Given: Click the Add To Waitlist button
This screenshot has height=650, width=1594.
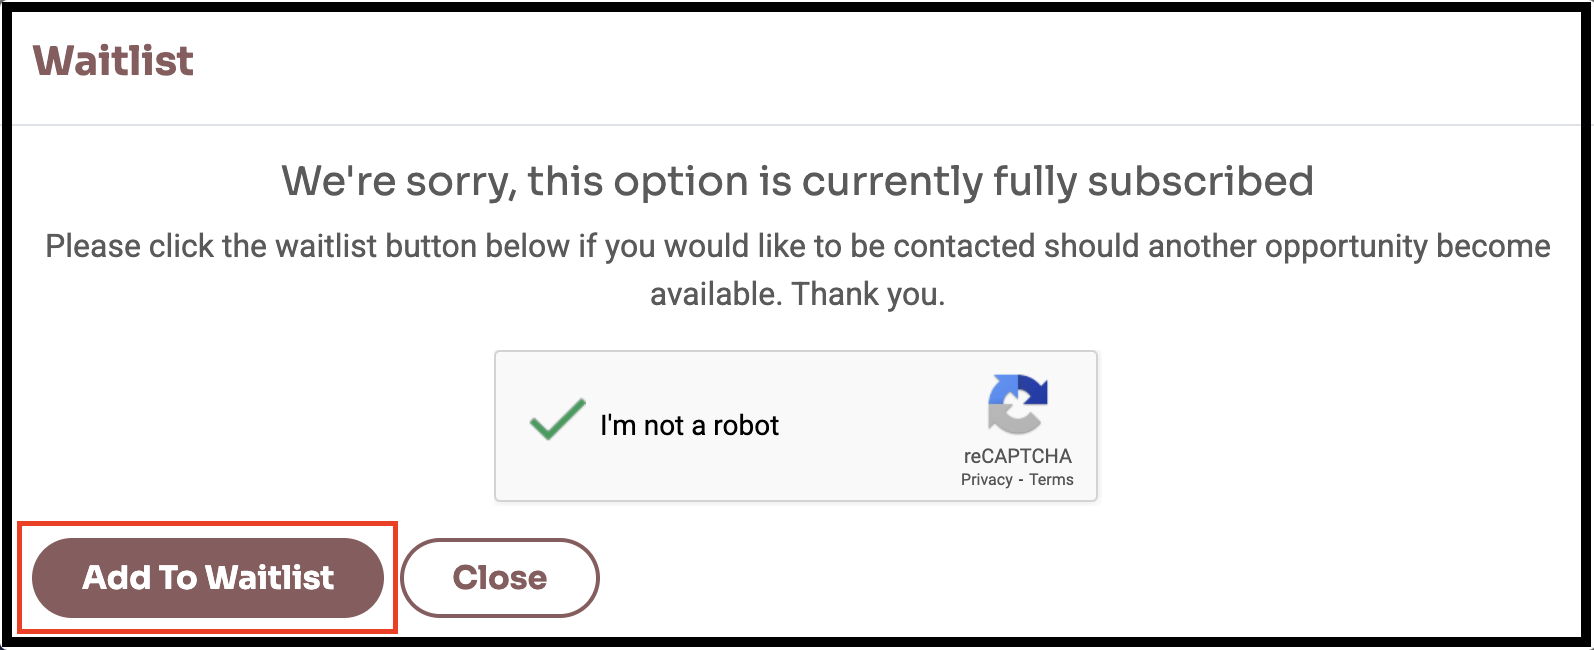Looking at the screenshot, I should (x=208, y=578).
